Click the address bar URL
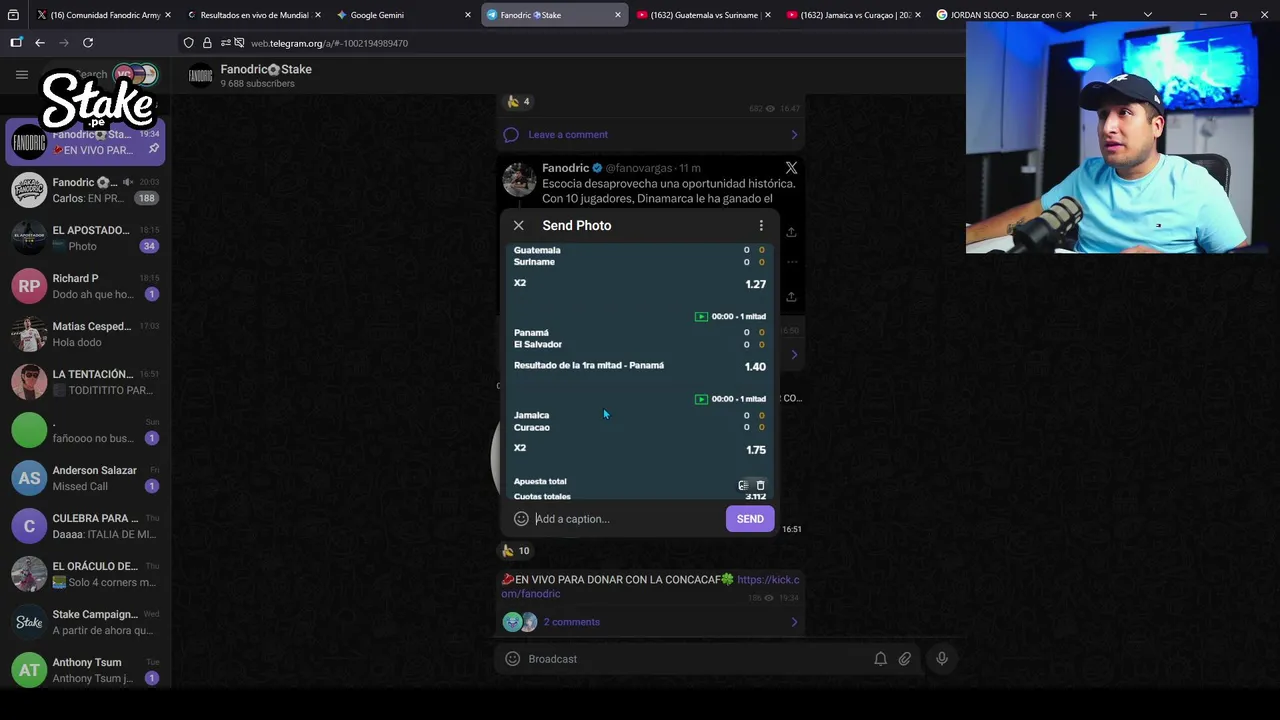Image resolution: width=1280 pixels, height=720 pixels. tap(329, 44)
